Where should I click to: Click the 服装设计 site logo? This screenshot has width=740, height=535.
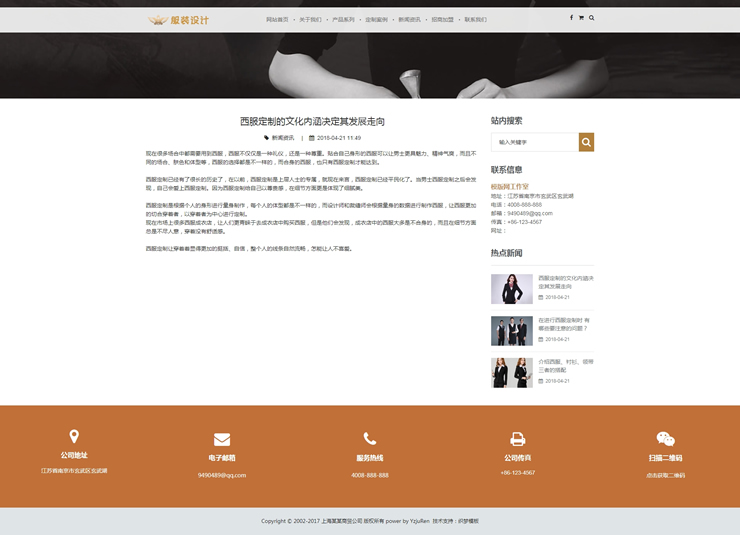click(x=179, y=19)
